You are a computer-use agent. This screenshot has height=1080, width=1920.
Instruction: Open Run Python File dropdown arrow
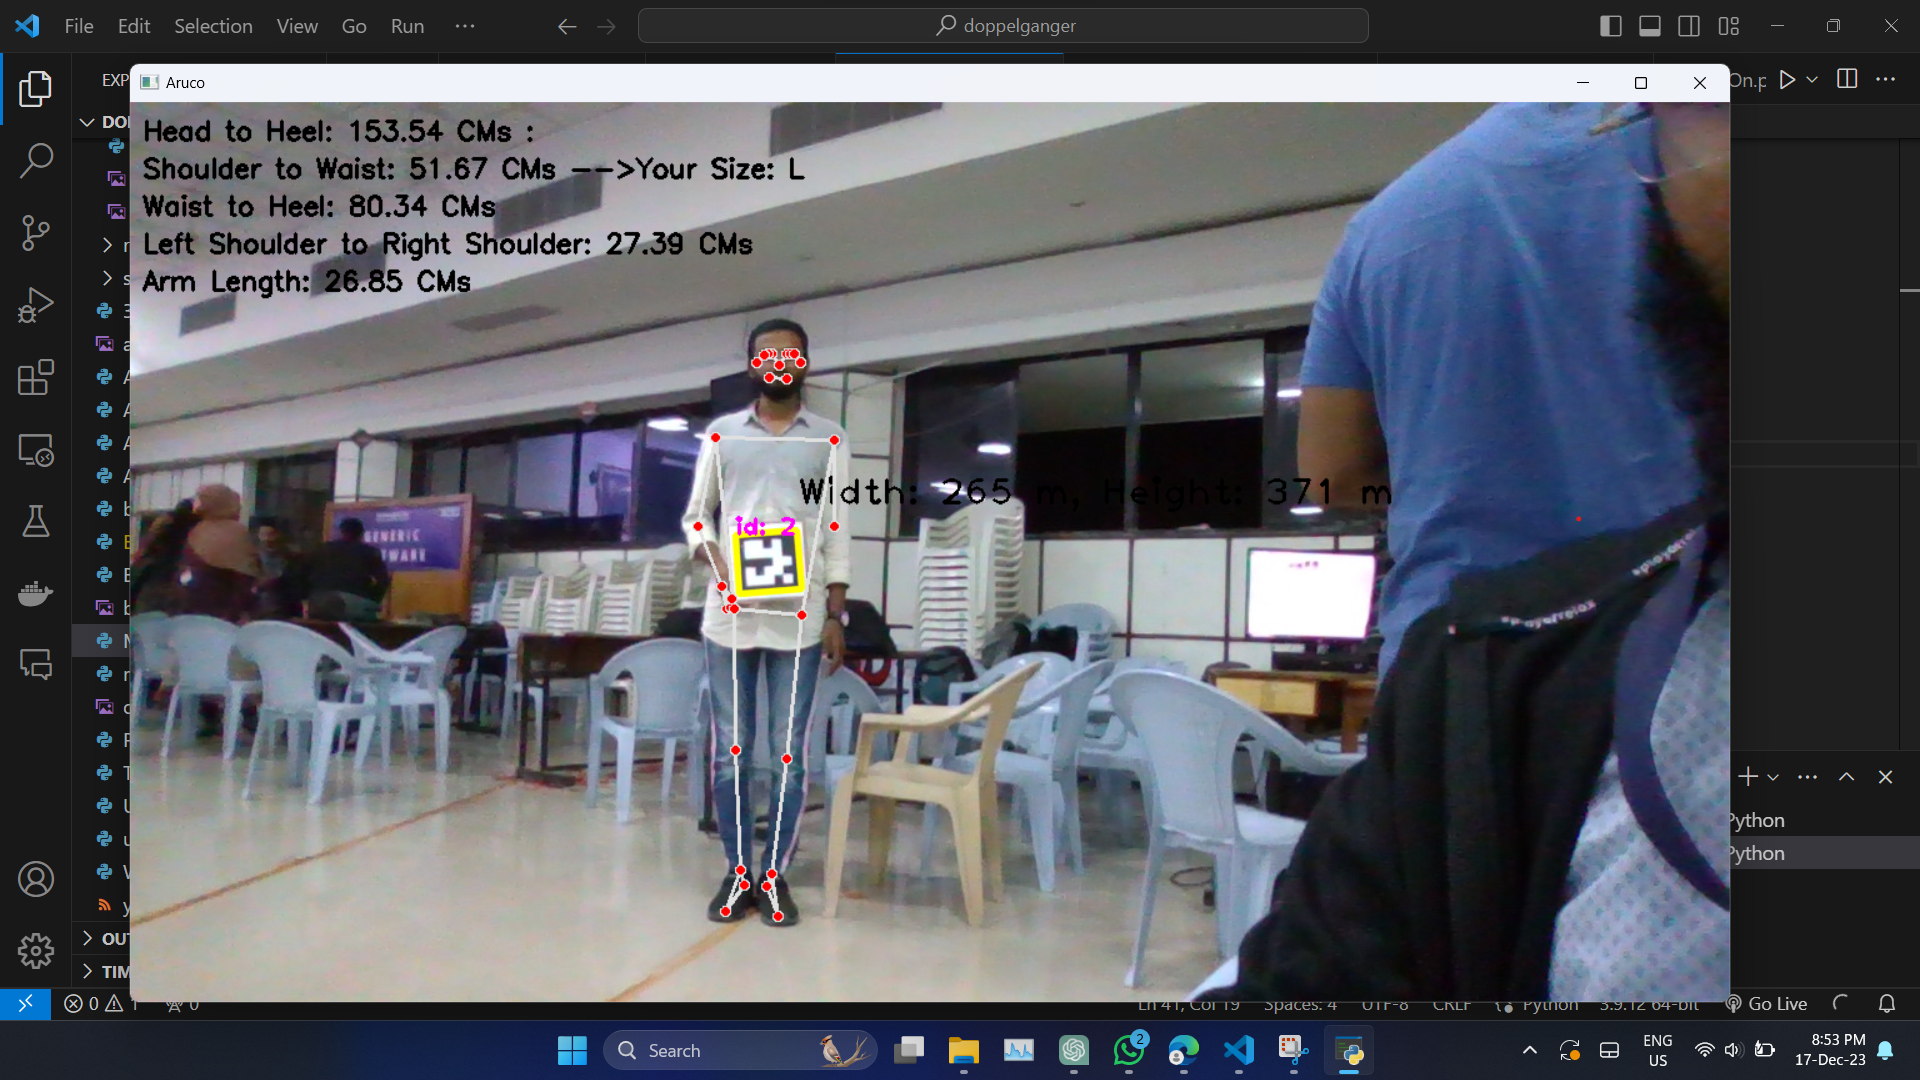(1812, 79)
